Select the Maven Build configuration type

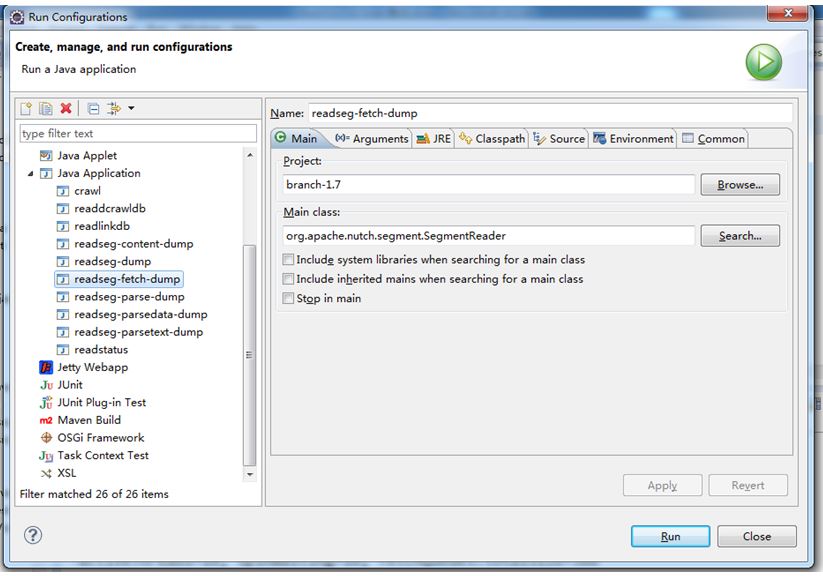[x=88, y=420]
